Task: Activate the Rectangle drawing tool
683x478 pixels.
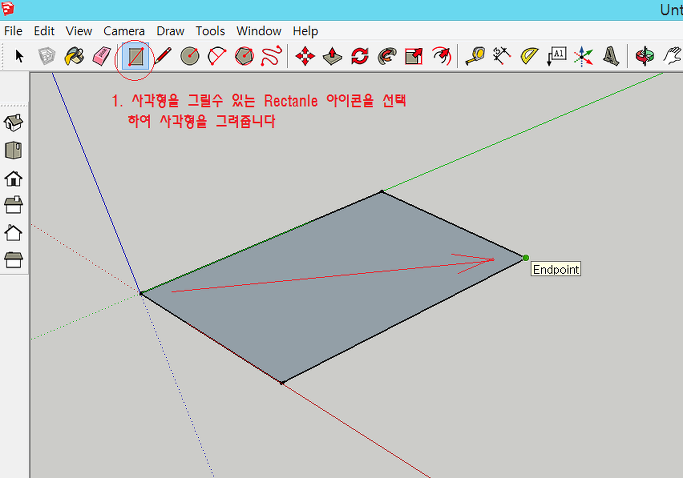Action: (135, 57)
